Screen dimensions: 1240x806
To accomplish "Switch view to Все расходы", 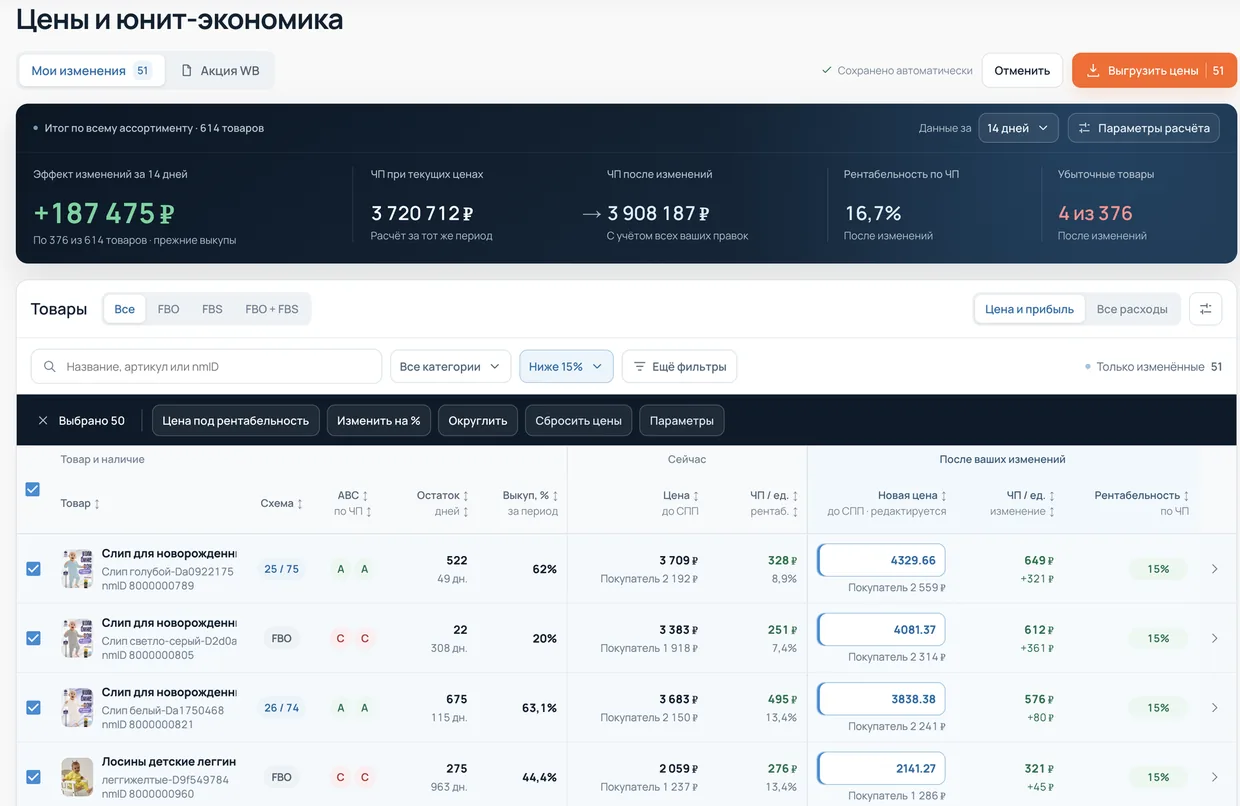I will (x=1132, y=309).
